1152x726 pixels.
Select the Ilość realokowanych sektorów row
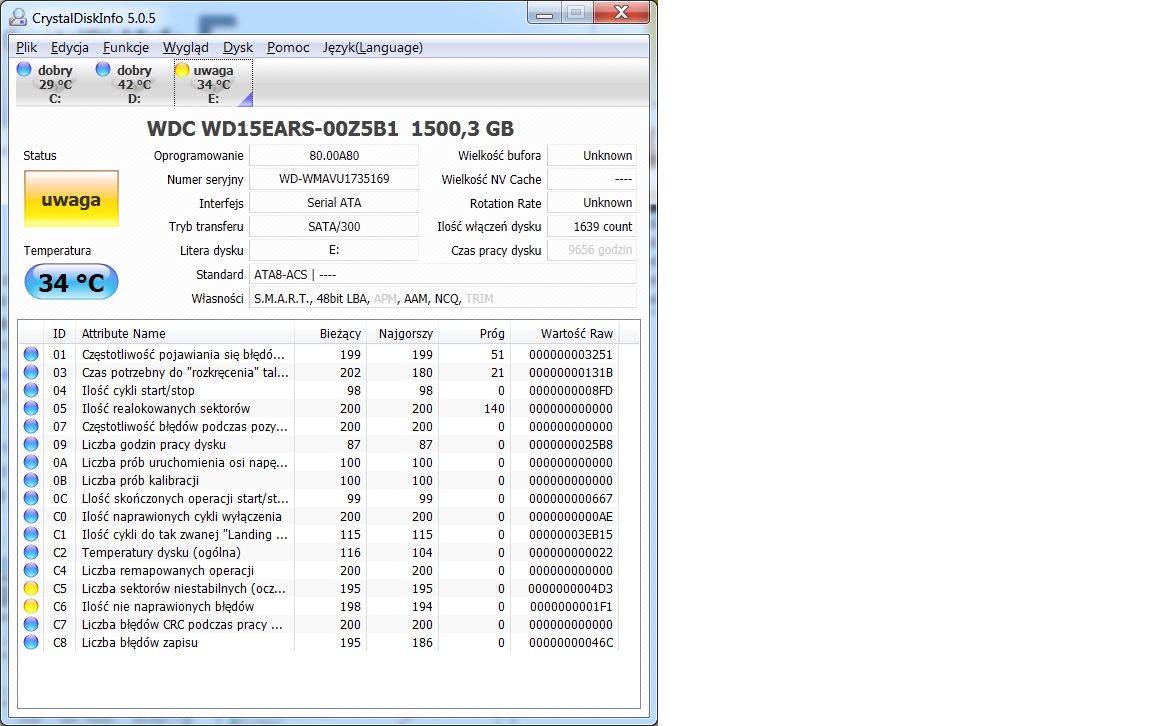tap(320, 409)
